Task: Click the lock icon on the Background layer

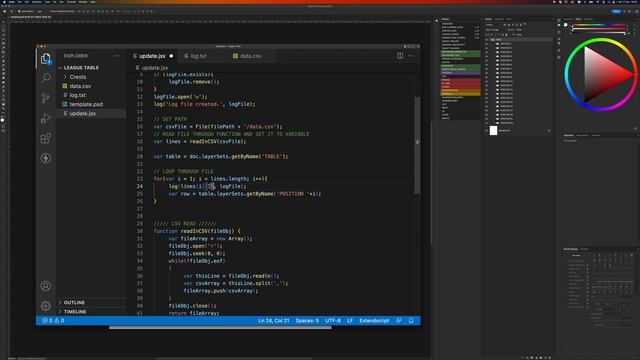Action: (x=549, y=131)
